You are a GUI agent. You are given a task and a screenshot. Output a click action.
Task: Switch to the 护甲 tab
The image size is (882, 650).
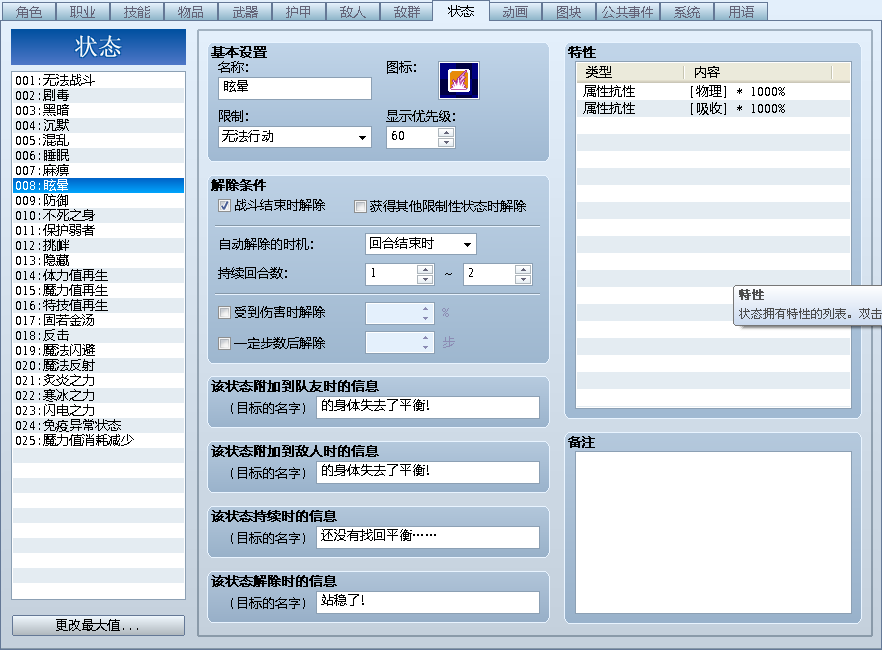299,12
